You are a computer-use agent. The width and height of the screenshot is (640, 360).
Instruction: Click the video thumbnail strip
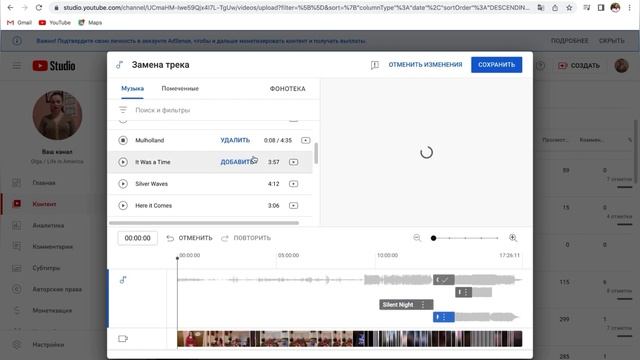click(x=349, y=339)
